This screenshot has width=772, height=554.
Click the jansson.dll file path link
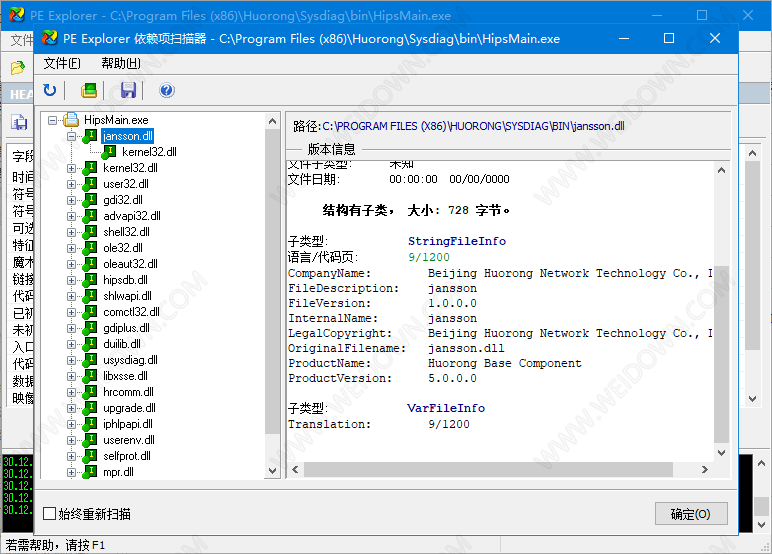tap(472, 126)
